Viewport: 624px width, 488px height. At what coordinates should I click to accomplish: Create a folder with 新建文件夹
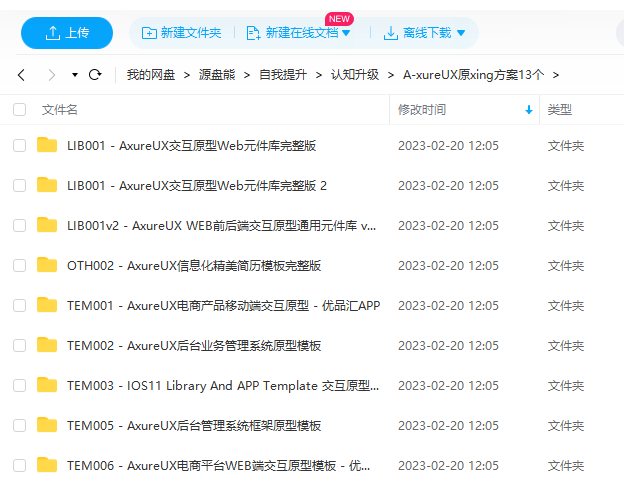tap(182, 33)
